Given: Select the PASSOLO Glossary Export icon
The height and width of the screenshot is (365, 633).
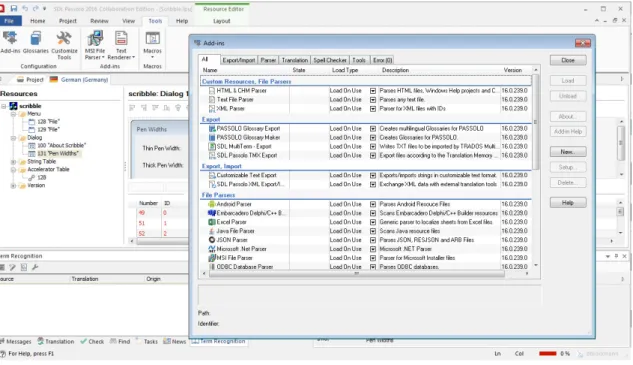Looking at the screenshot, I should click(x=212, y=128).
